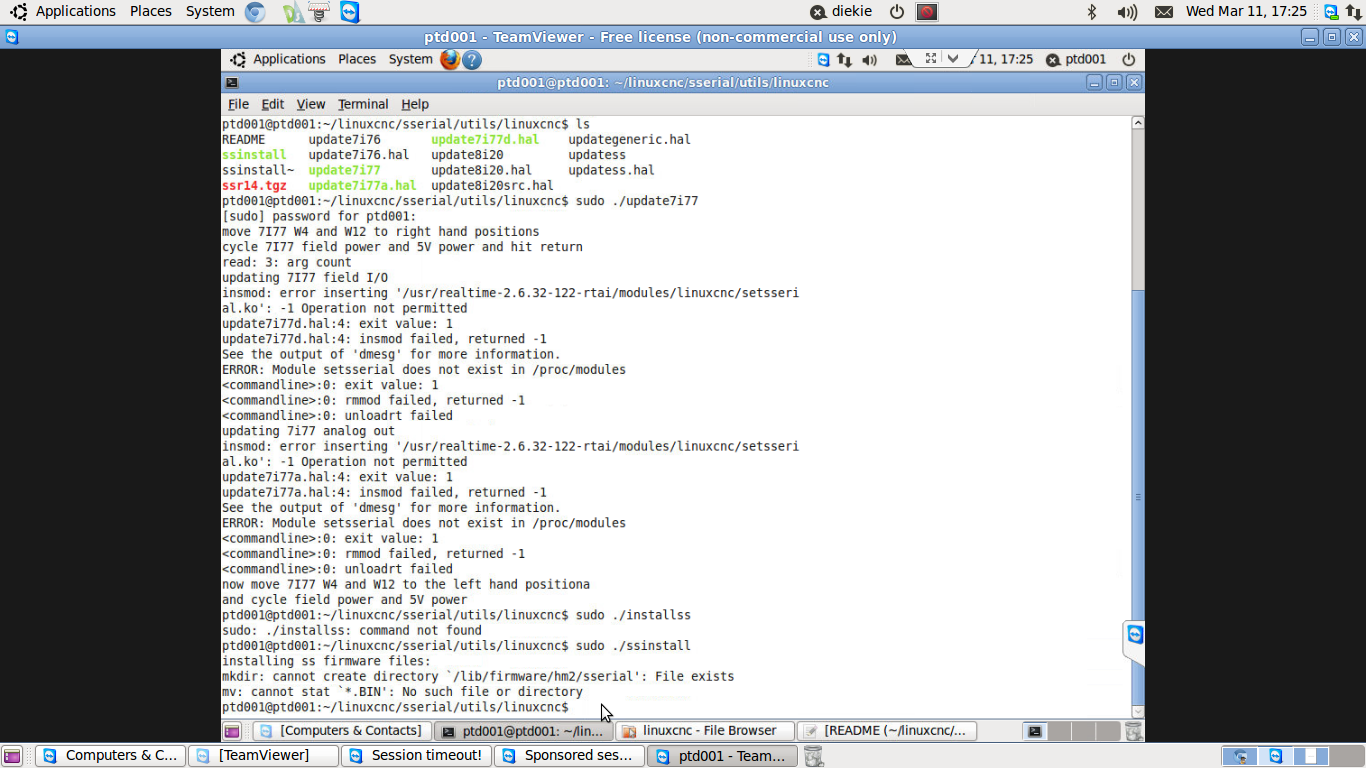Click the update7i77d.hal file name in listing
Screen dimensions: 1366x768
coord(485,140)
